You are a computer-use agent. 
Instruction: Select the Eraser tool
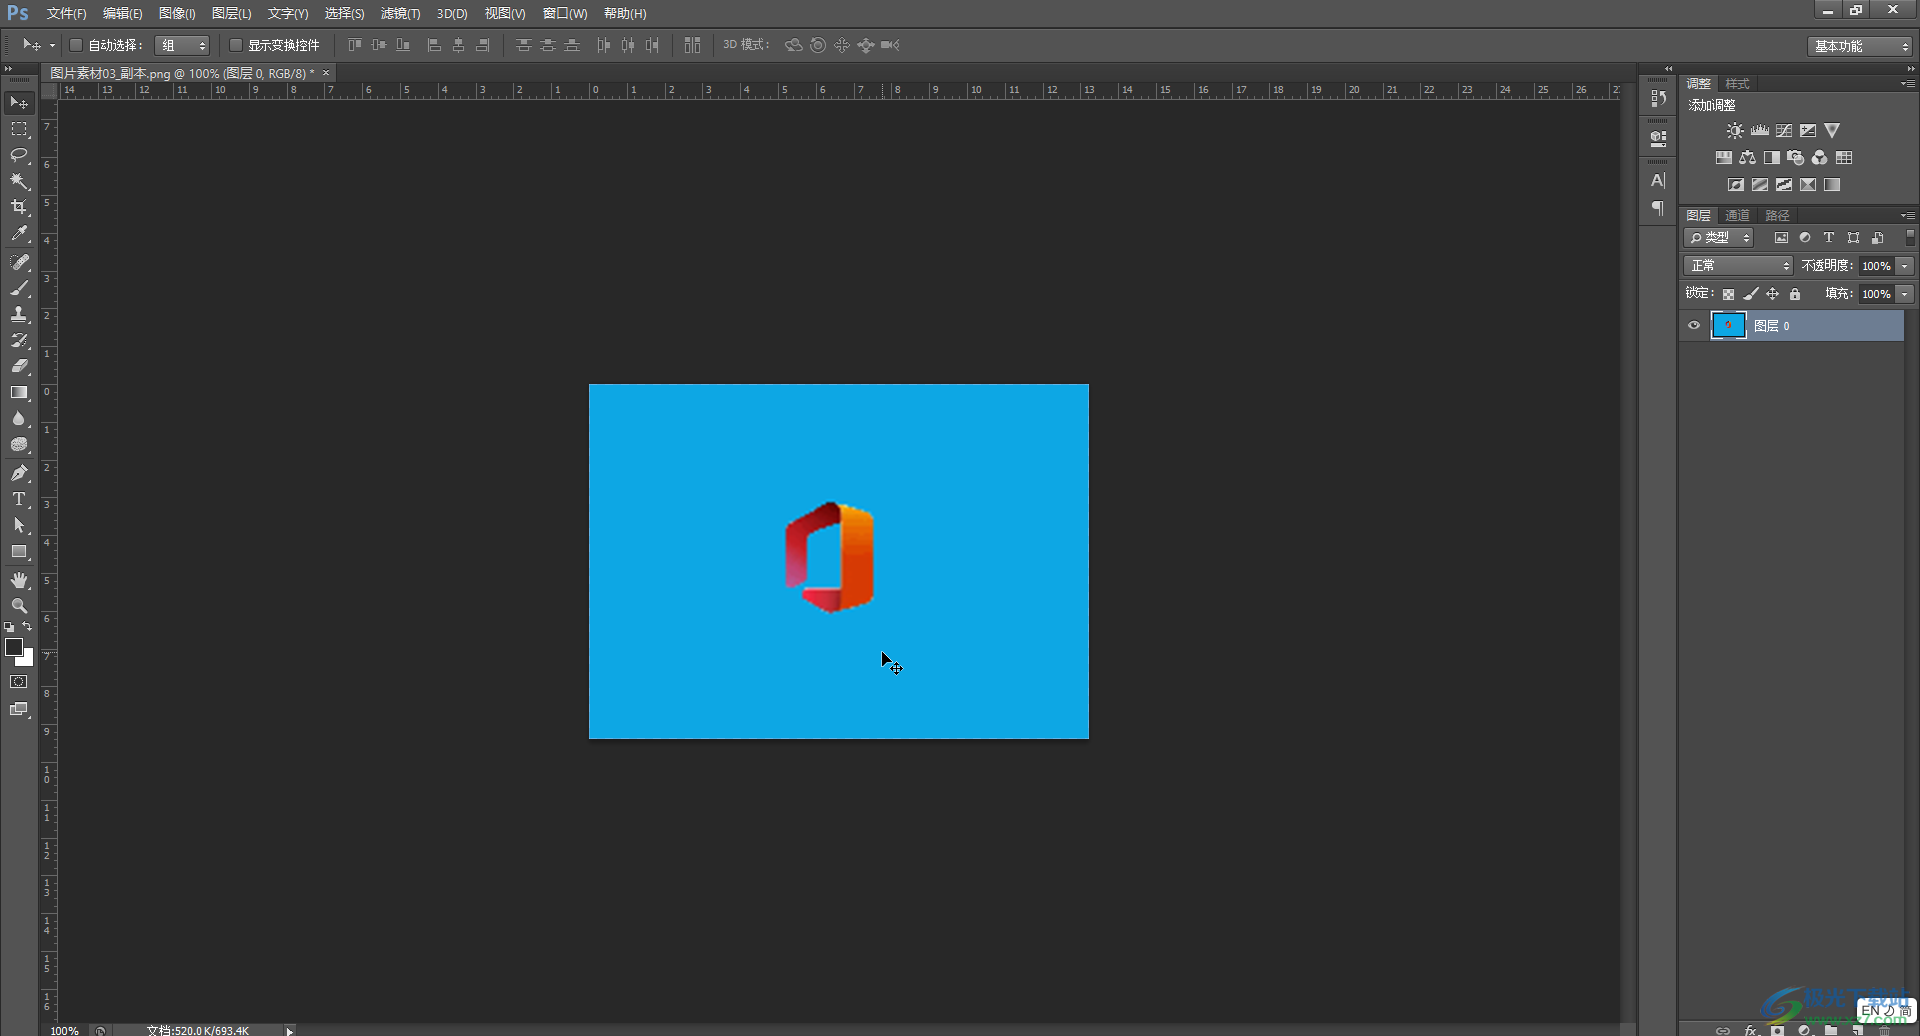[x=19, y=366]
